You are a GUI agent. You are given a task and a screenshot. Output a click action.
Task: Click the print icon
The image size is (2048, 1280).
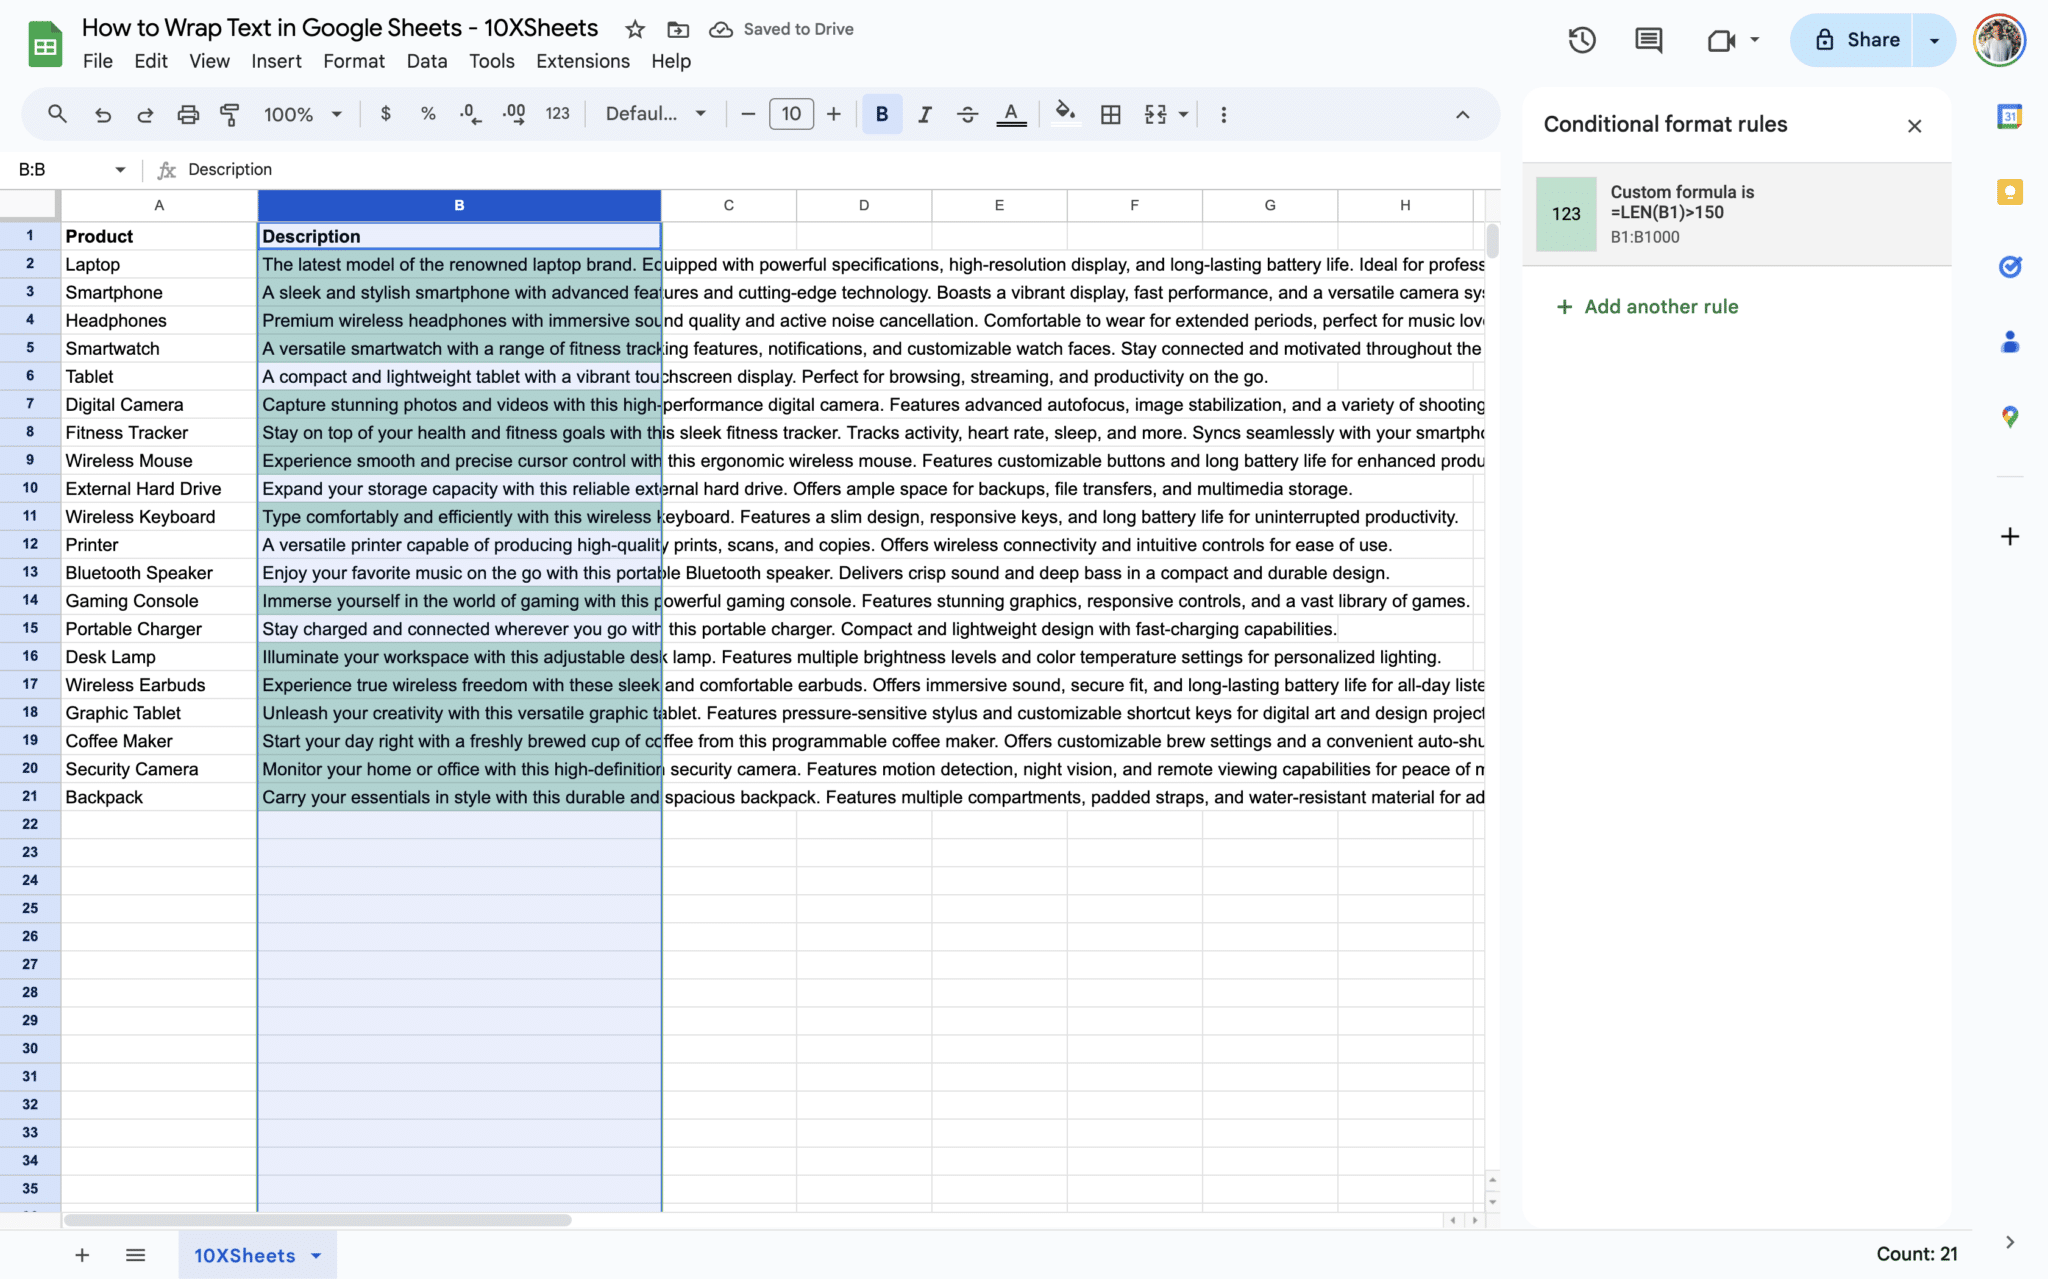[x=188, y=114]
